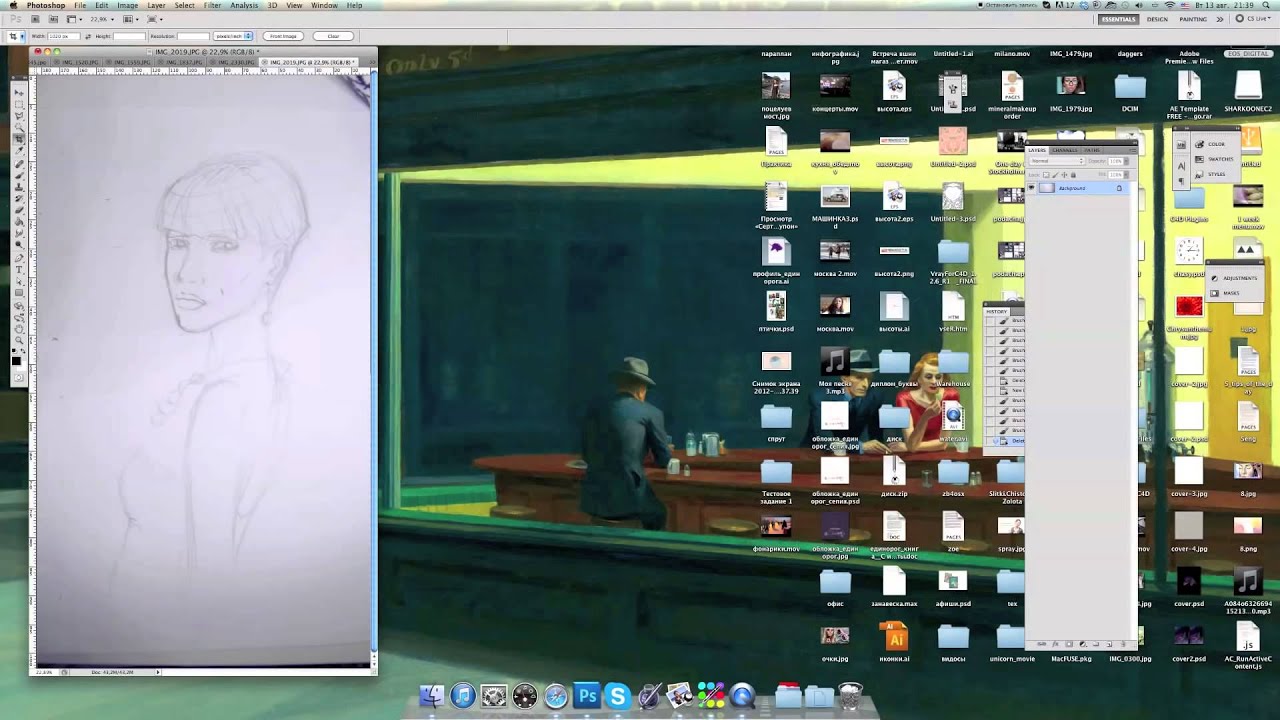Image resolution: width=1280 pixels, height=720 pixels.
Task: Open the Trash in the Dock
Action: [x=850, y=695]
